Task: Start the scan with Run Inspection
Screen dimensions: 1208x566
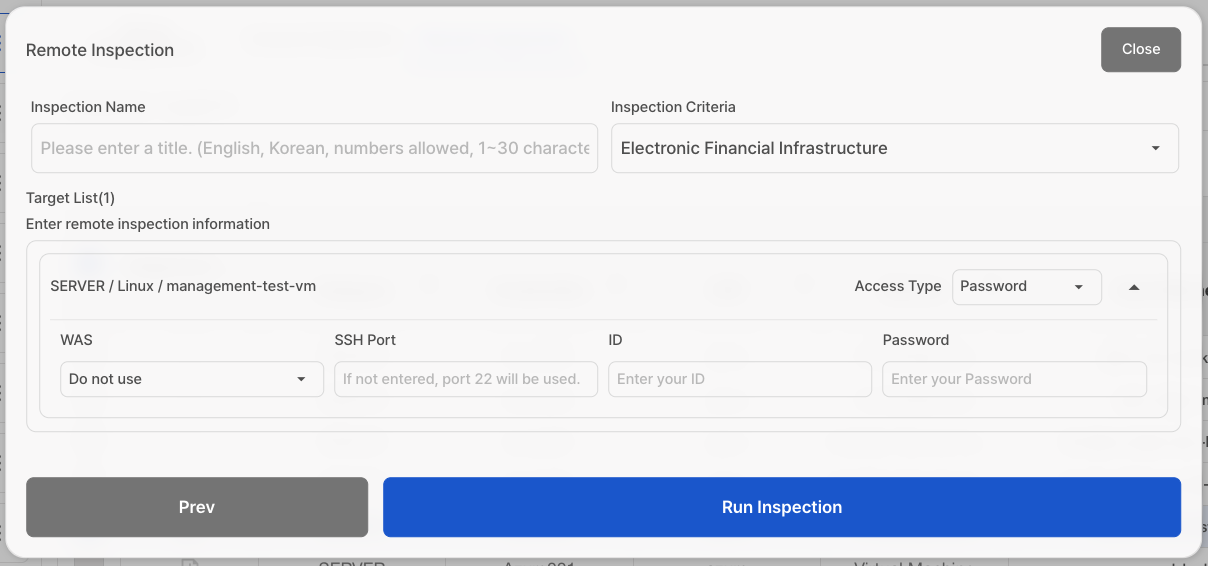Action: (x=781, y=507)
